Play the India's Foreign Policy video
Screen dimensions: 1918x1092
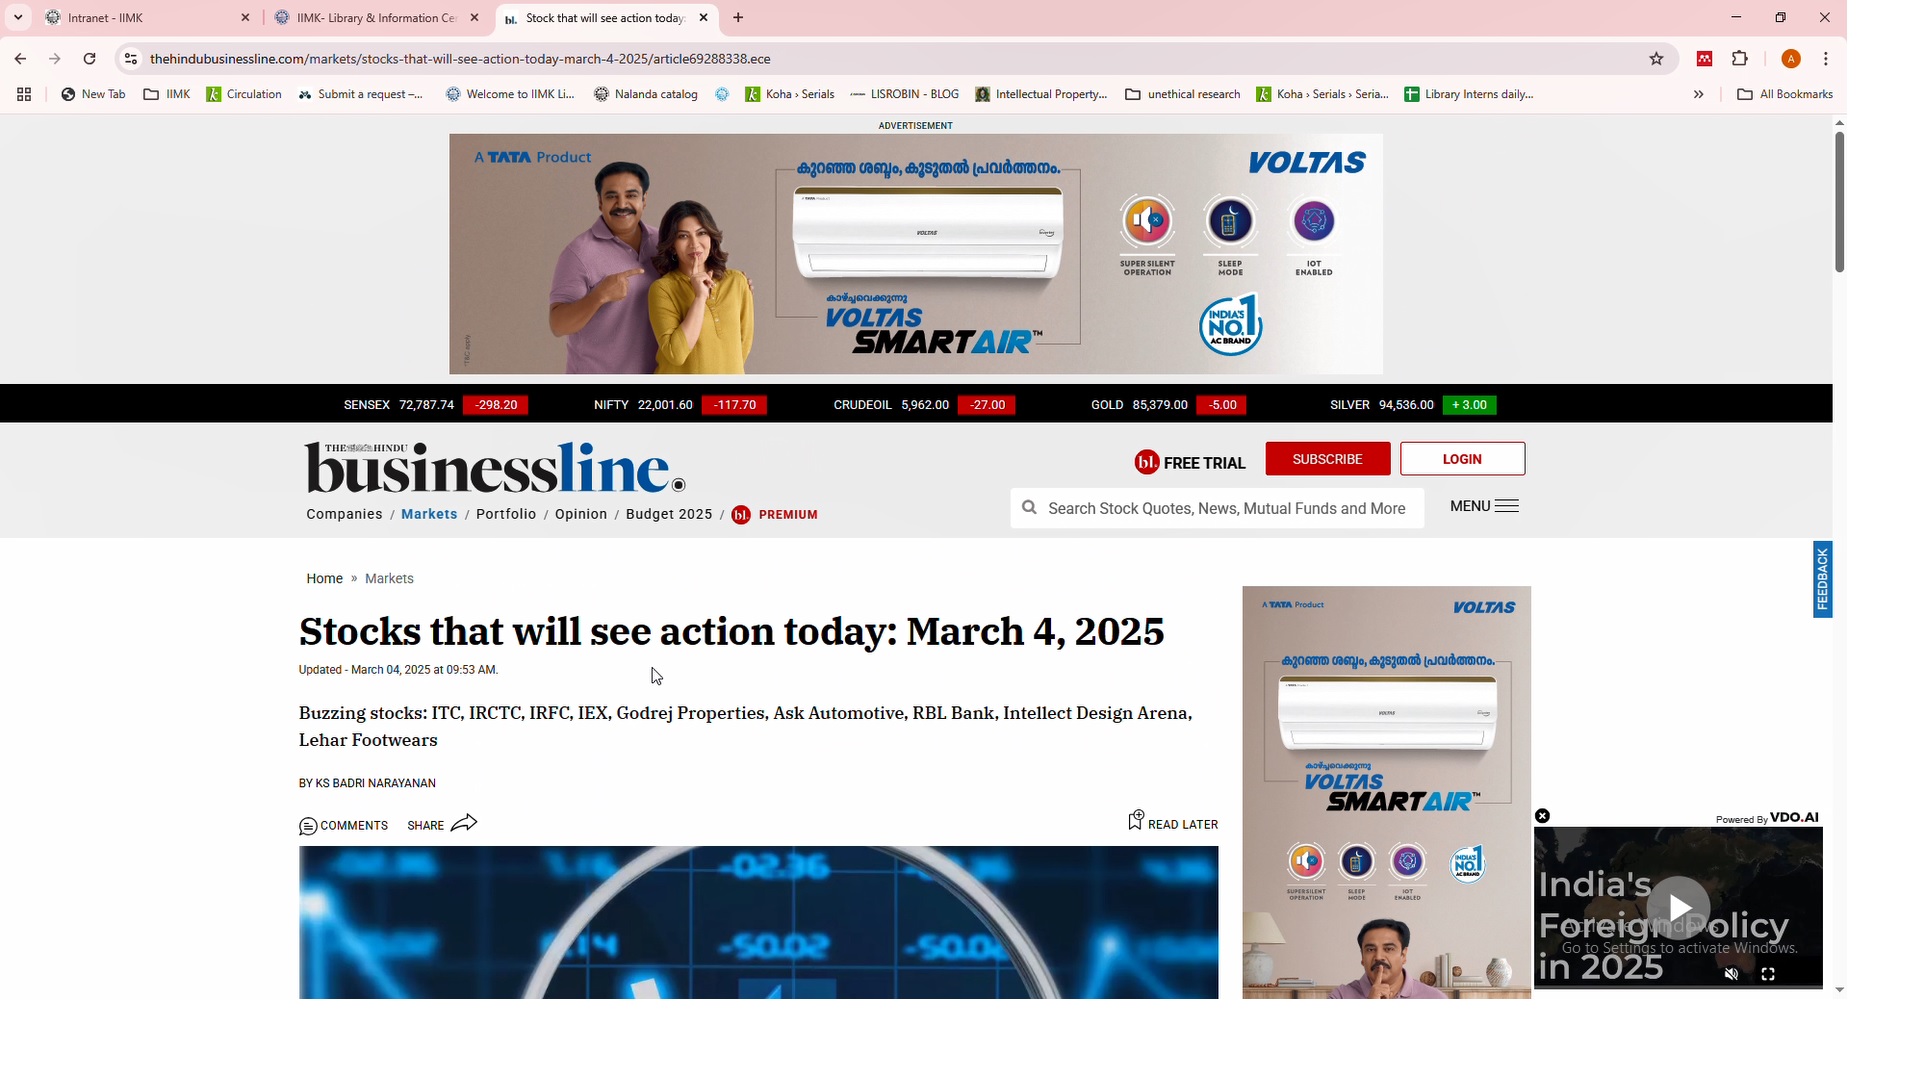coord(1678,907)
